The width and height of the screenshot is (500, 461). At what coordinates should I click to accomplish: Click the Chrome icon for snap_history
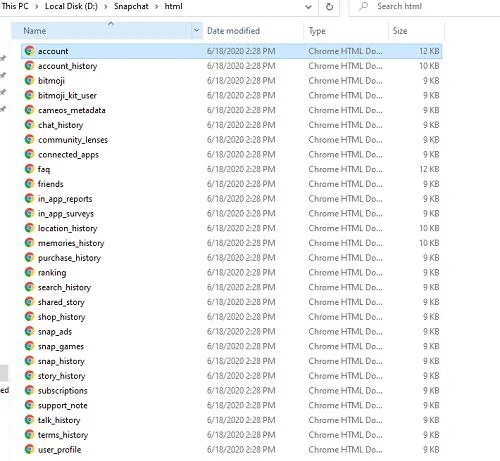point(29,361)
